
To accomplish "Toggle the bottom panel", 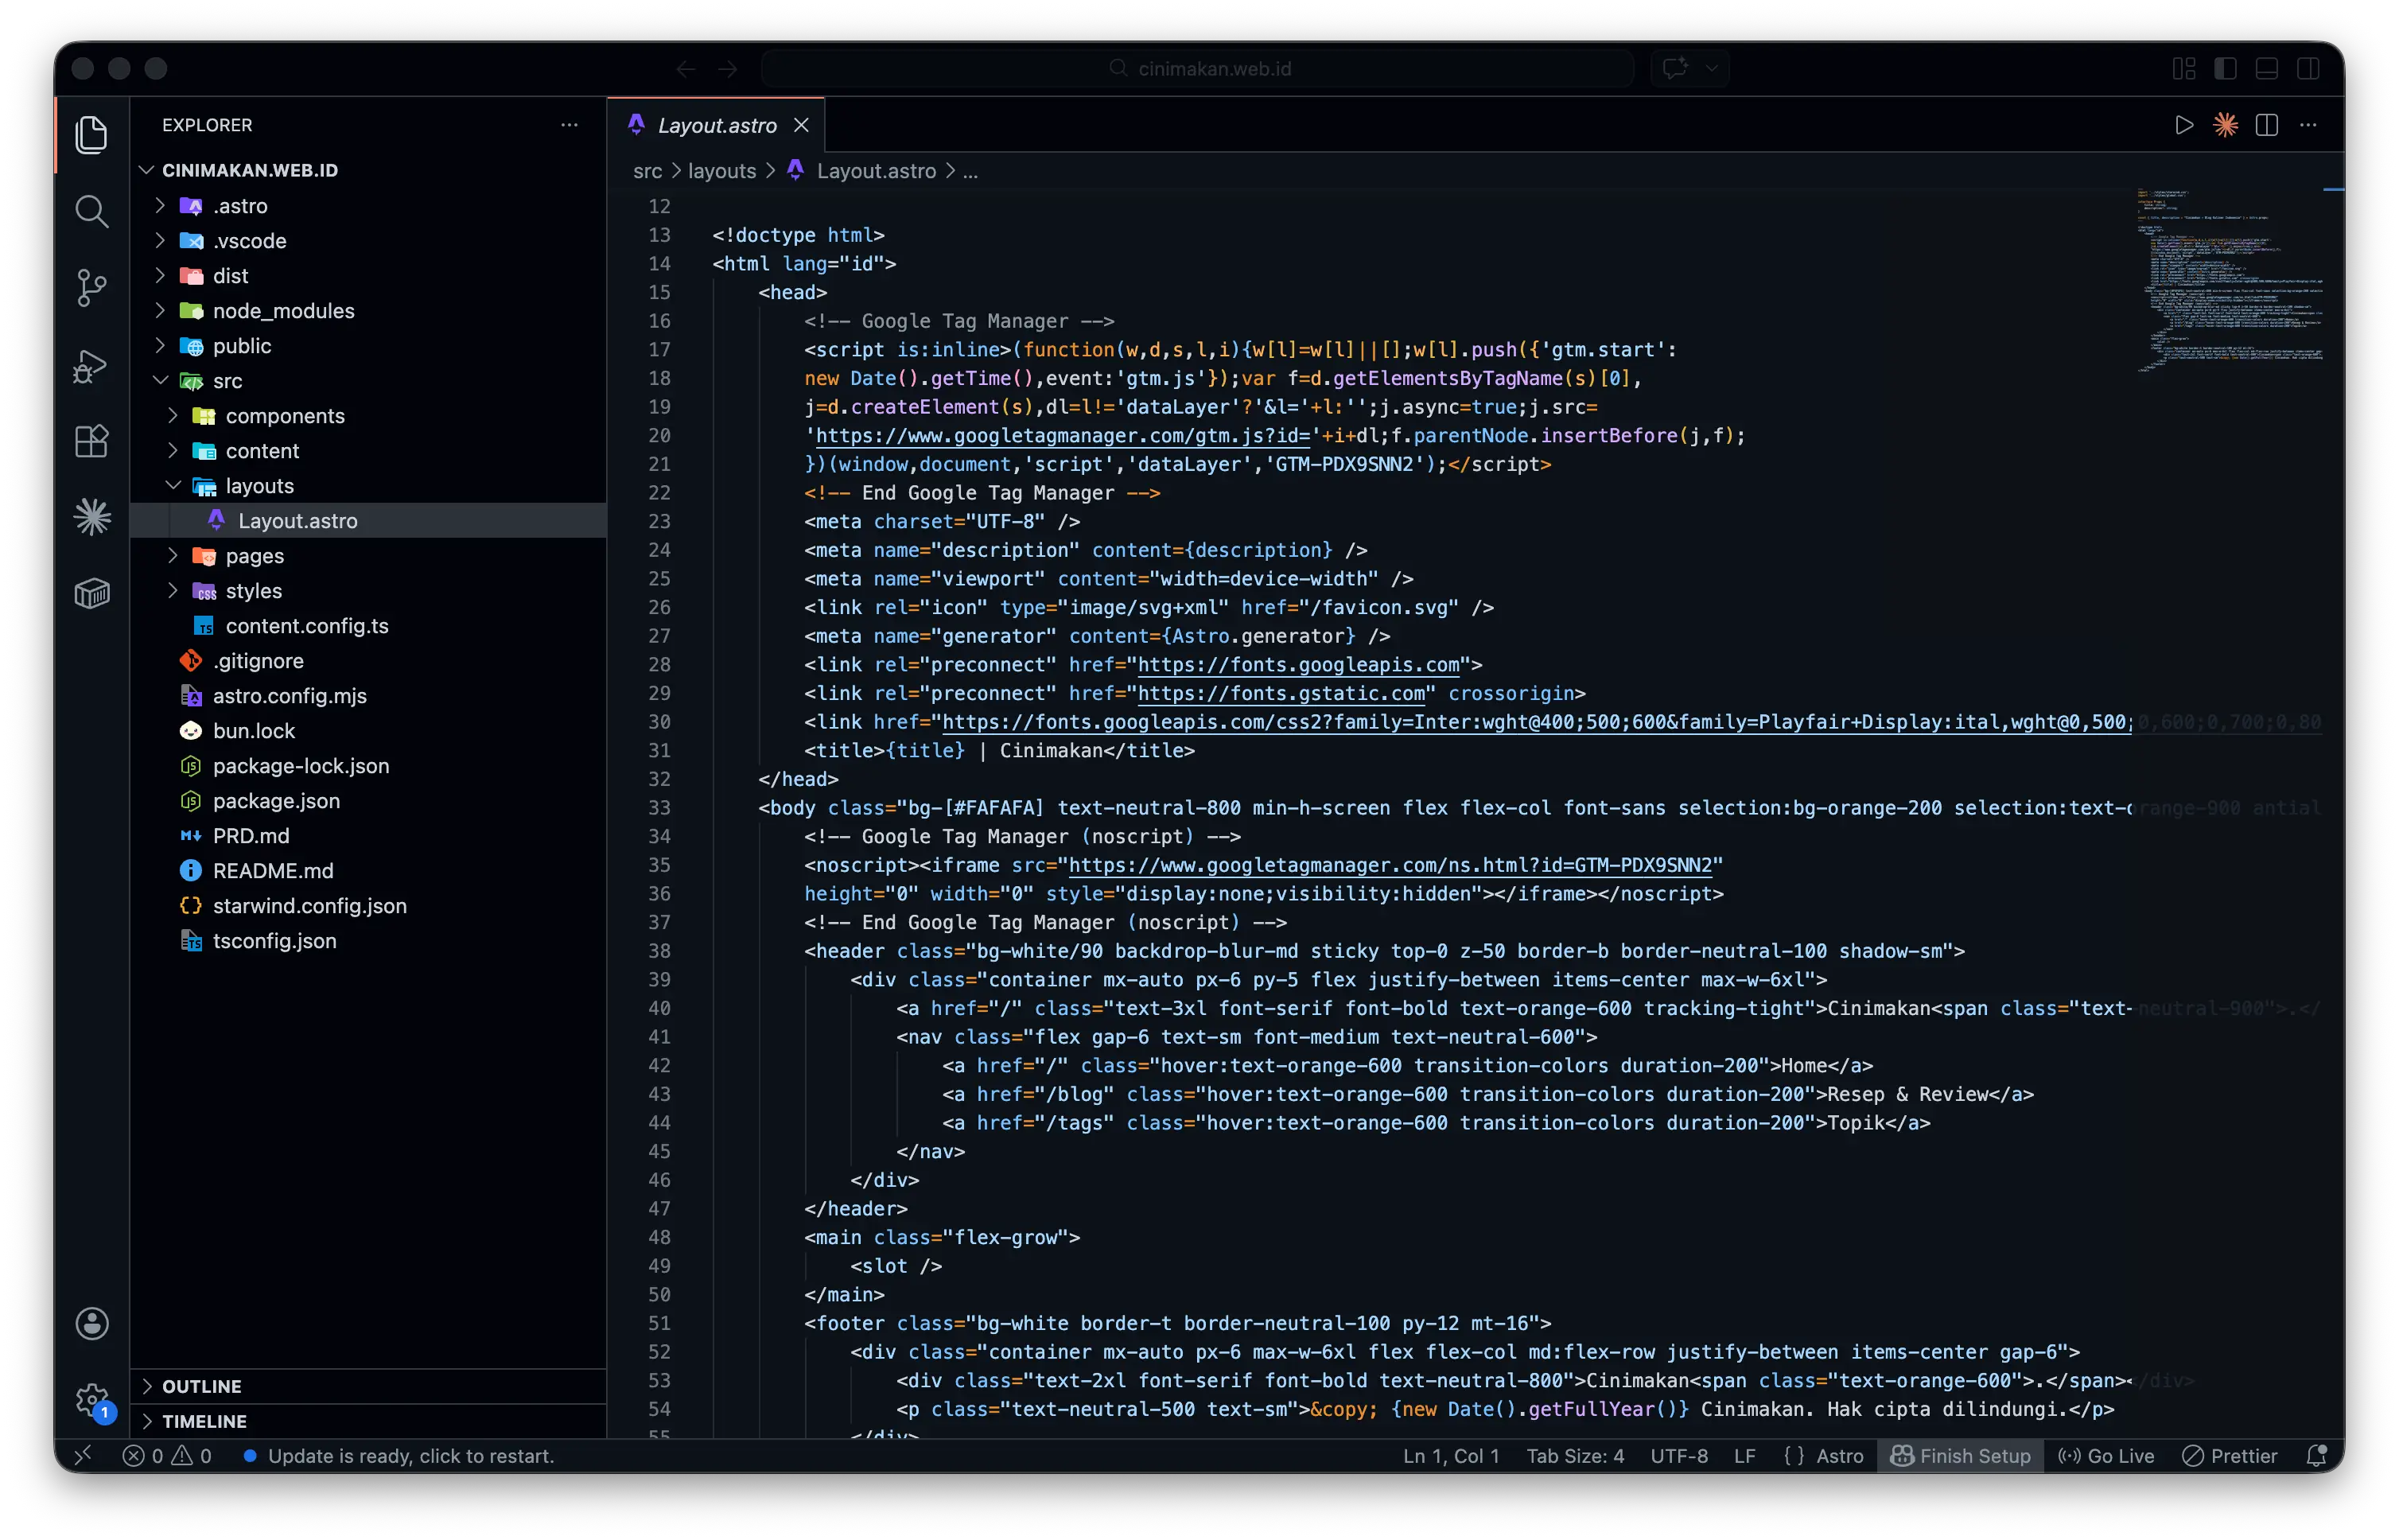I will point(2266,69).
